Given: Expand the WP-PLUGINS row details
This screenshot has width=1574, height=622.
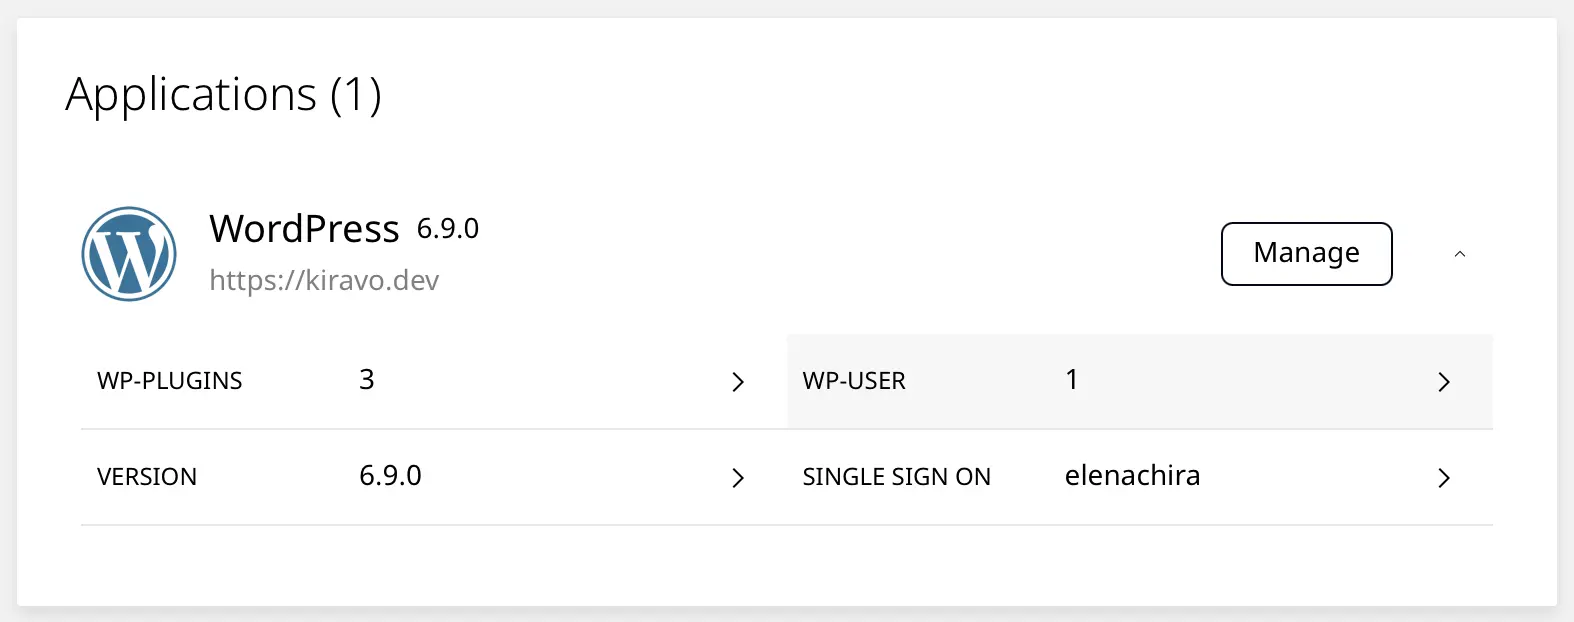Looking at the screenshot, I should [x=738, y=382].
